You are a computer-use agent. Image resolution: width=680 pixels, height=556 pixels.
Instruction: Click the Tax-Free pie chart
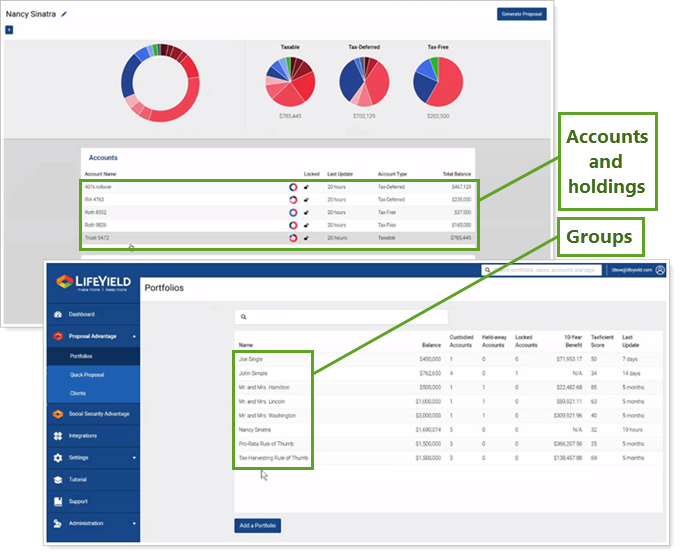click(x=437, y=81)
